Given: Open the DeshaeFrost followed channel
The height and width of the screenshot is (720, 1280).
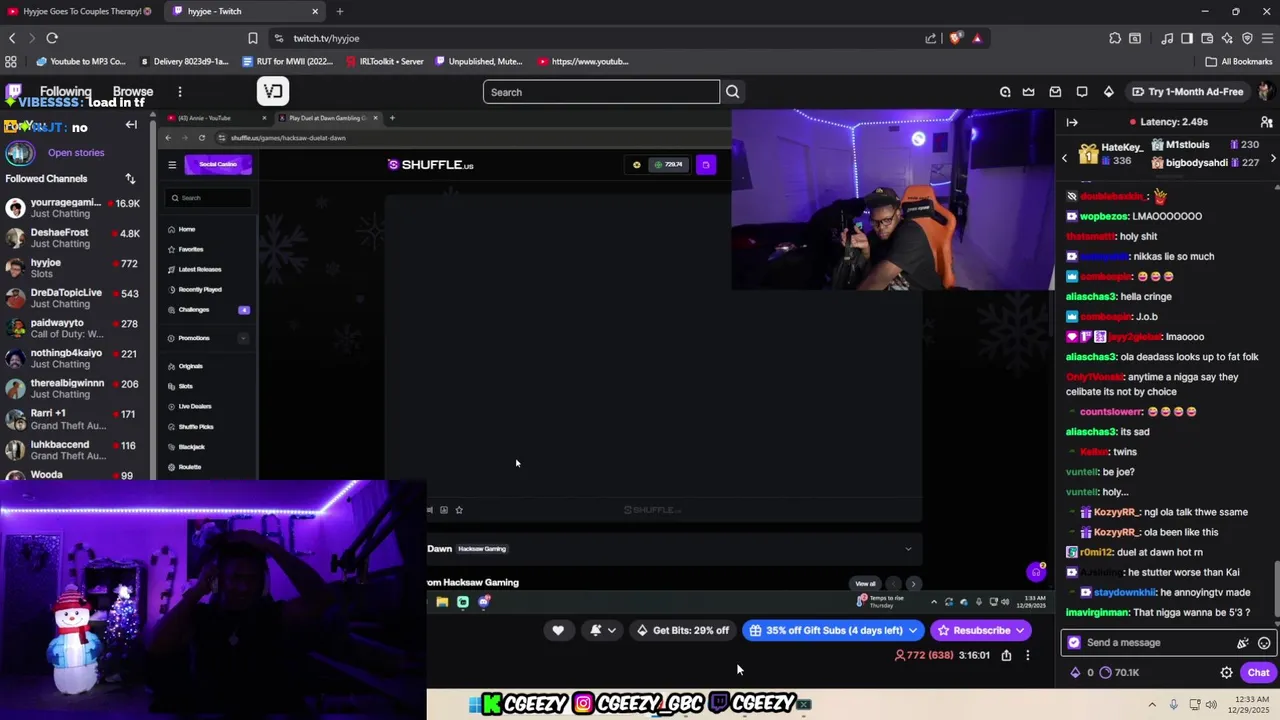Looking at the screenshot, I should point(72,238).
